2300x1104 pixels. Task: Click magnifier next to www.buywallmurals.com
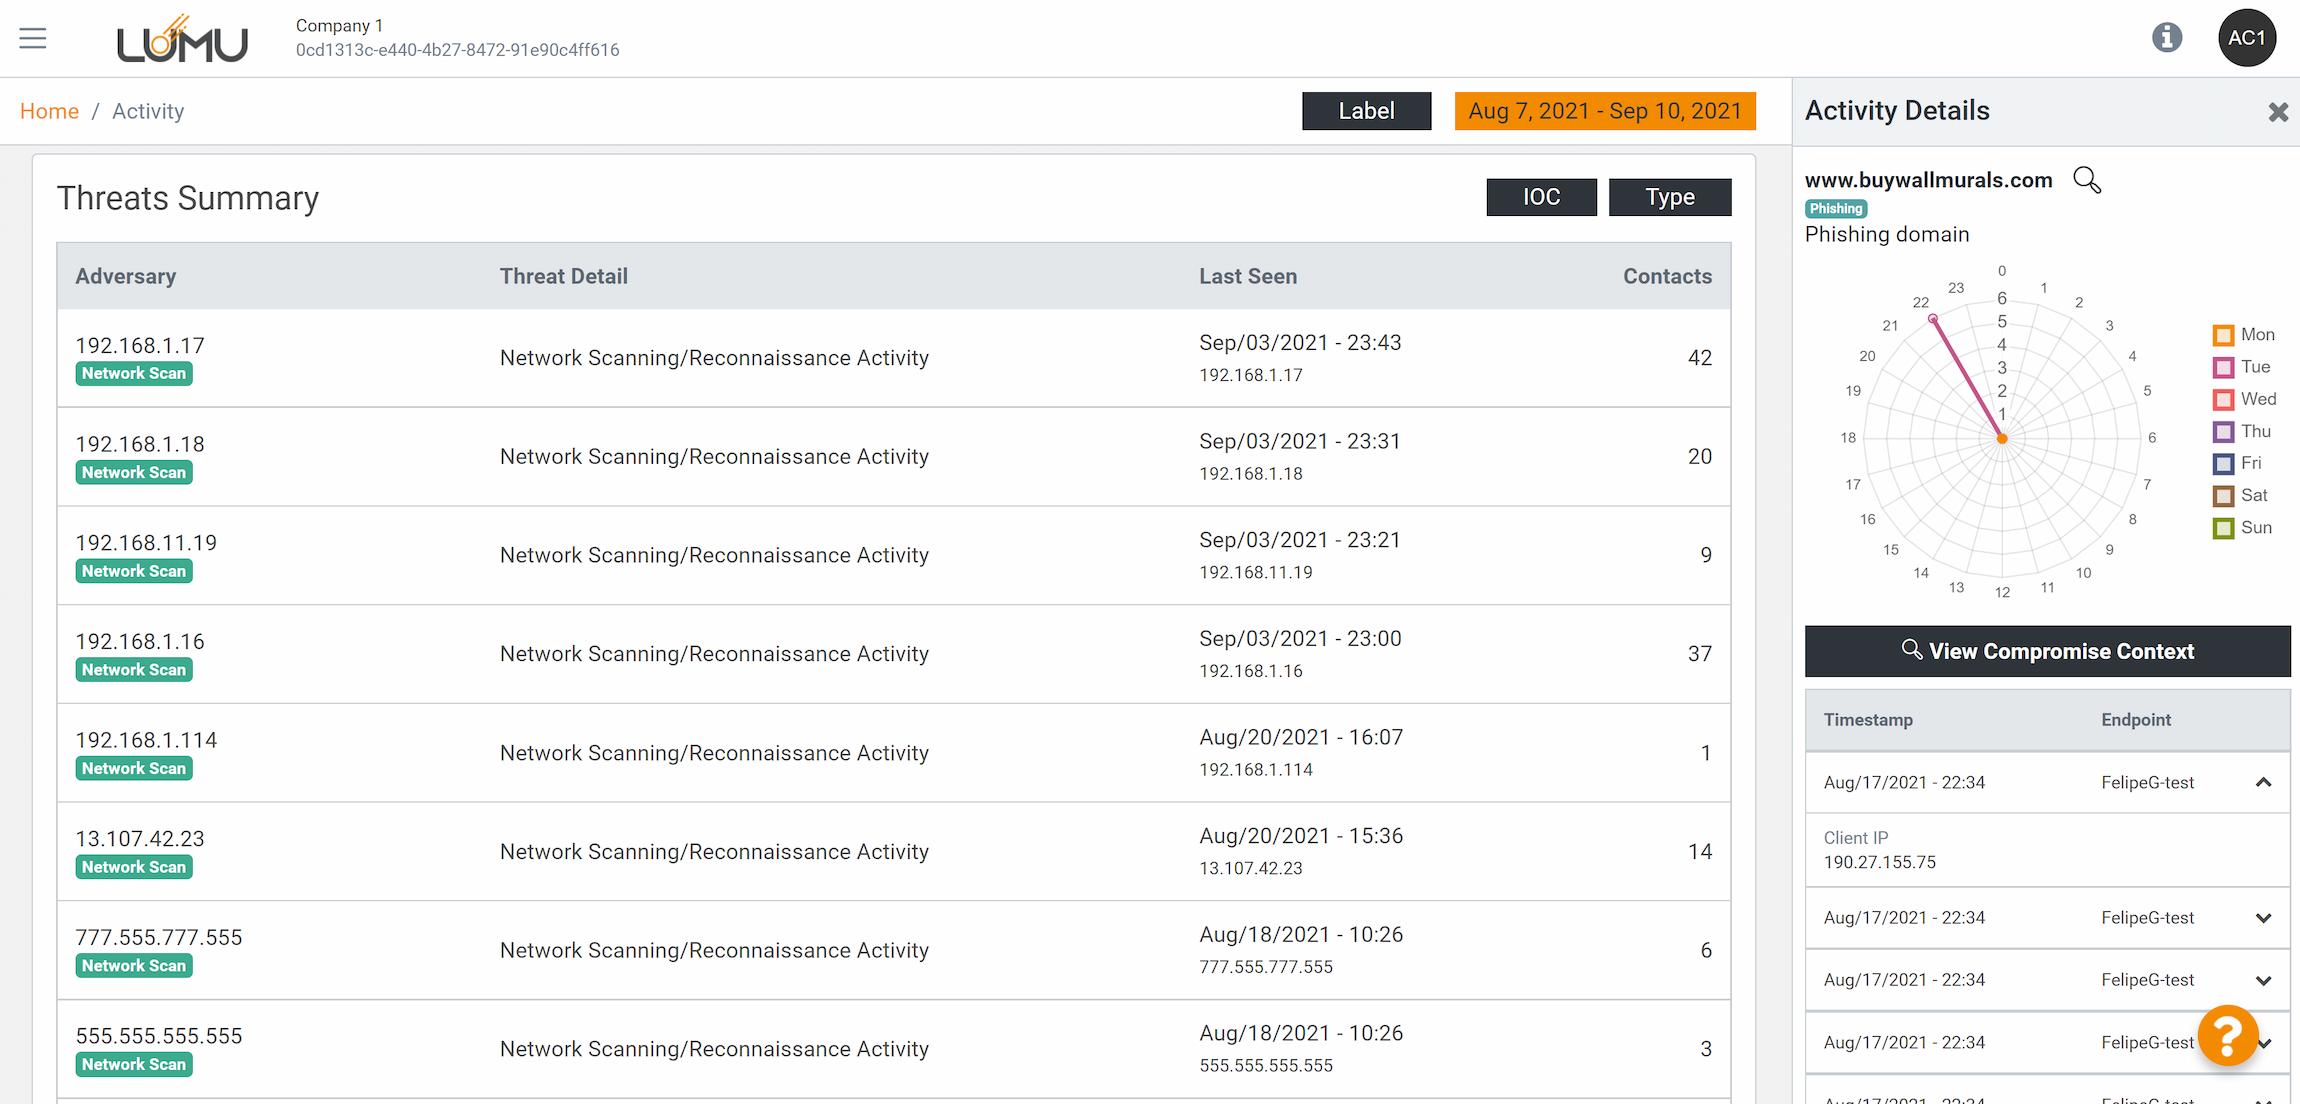pos(2087,180)
